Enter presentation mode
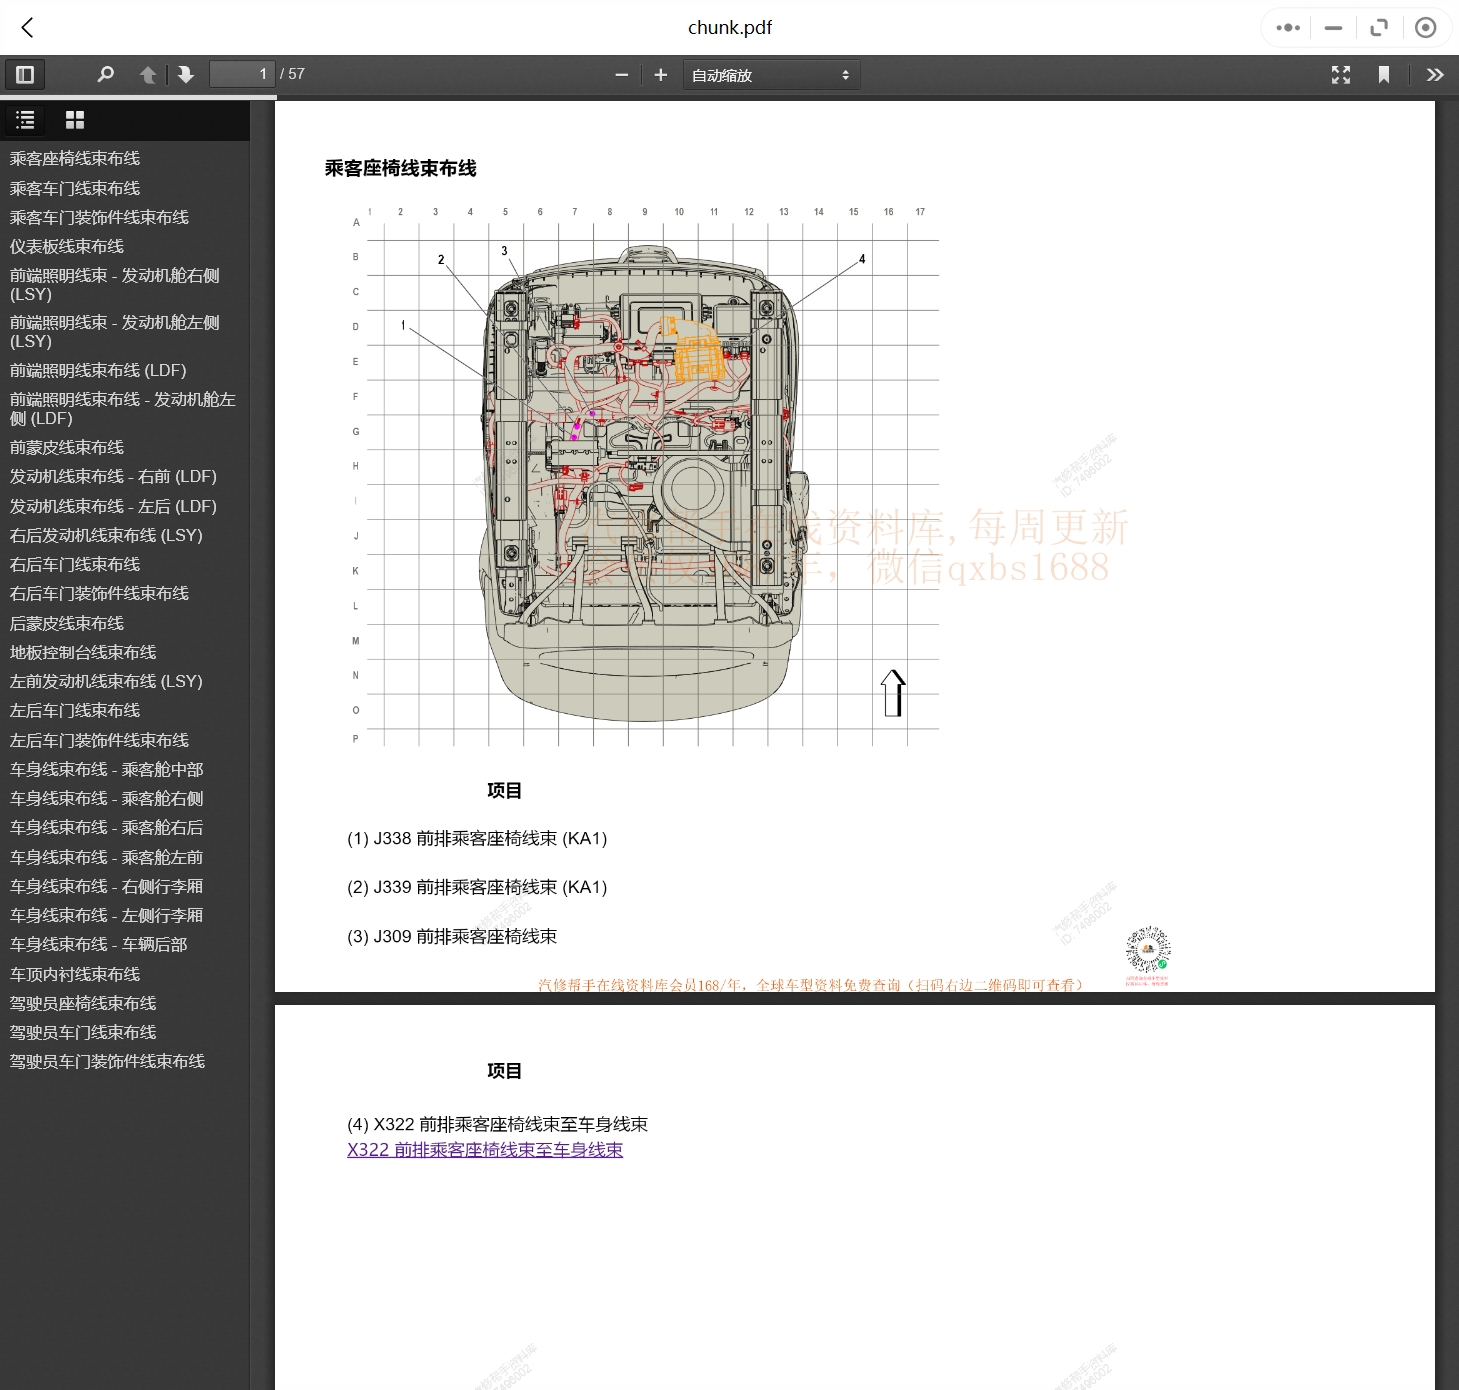Image resolution: width=1459 pixels, height=1390 pixels. coord(1340,74)
